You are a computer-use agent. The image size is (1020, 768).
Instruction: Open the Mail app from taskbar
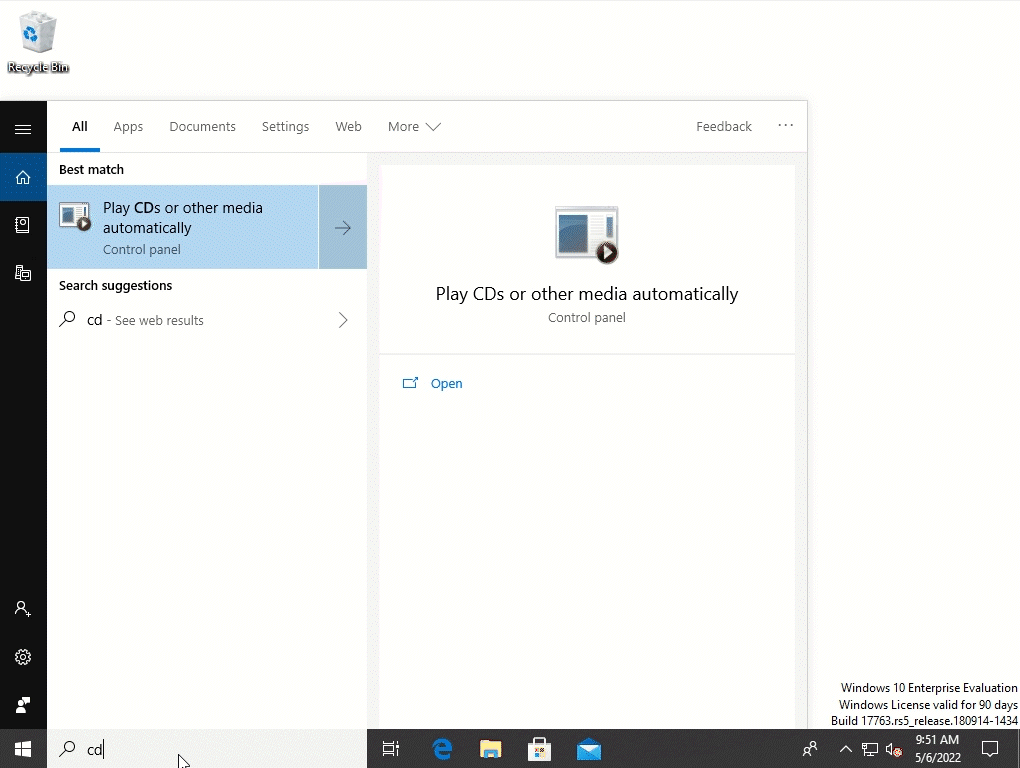click(589, 748)
